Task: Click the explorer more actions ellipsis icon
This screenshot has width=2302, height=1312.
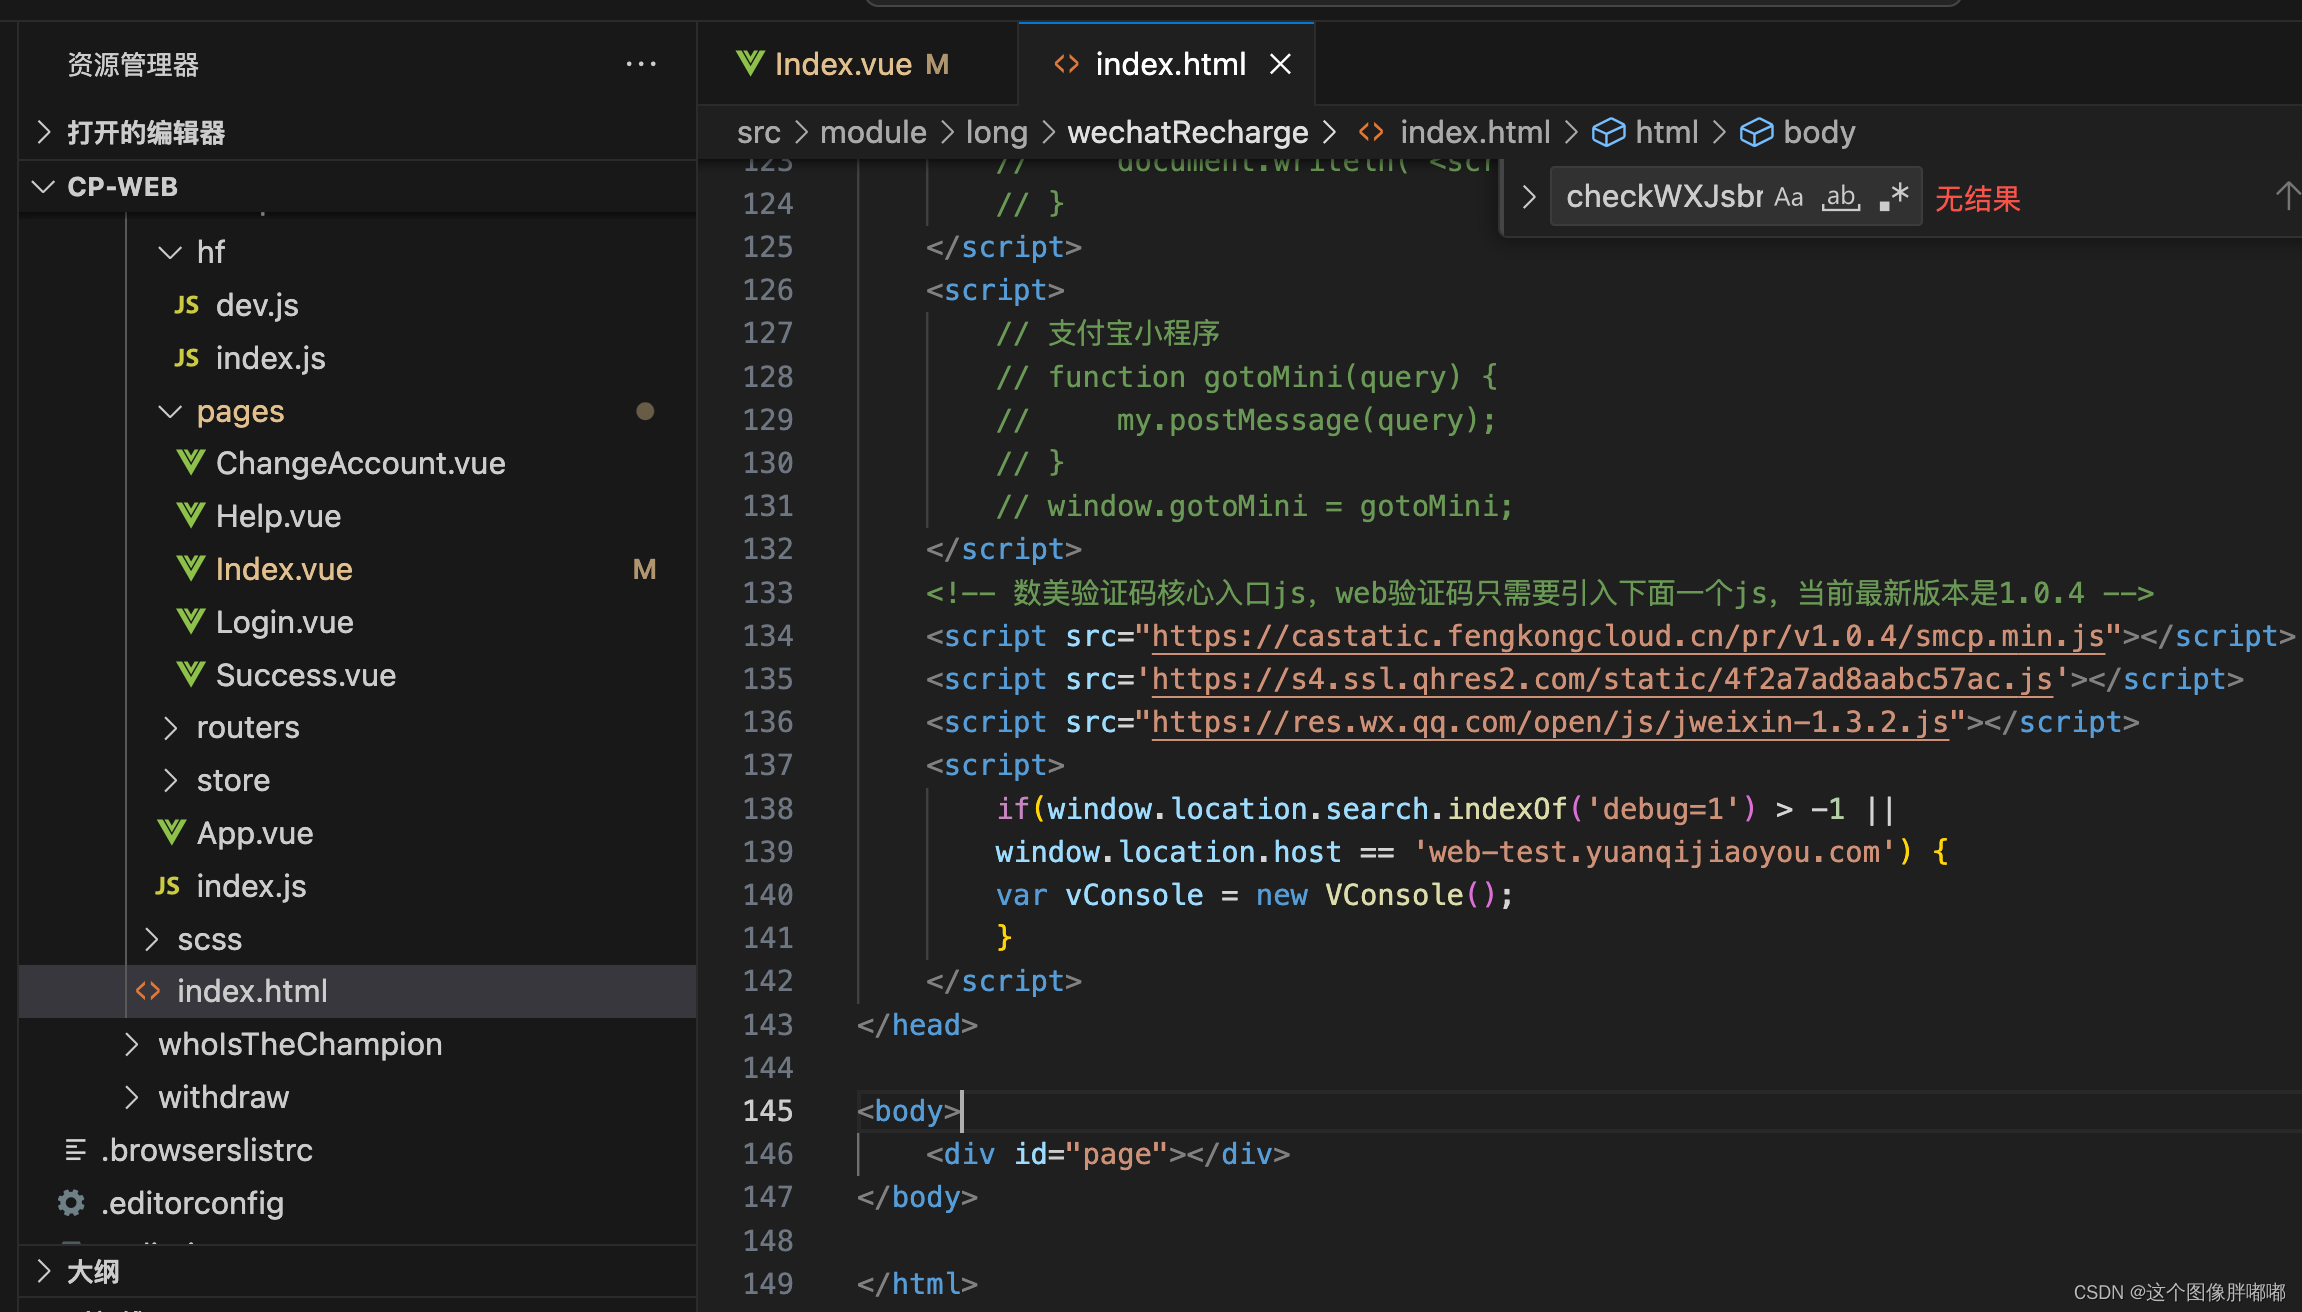Action: pyautogui.click(x=641, y=65)
